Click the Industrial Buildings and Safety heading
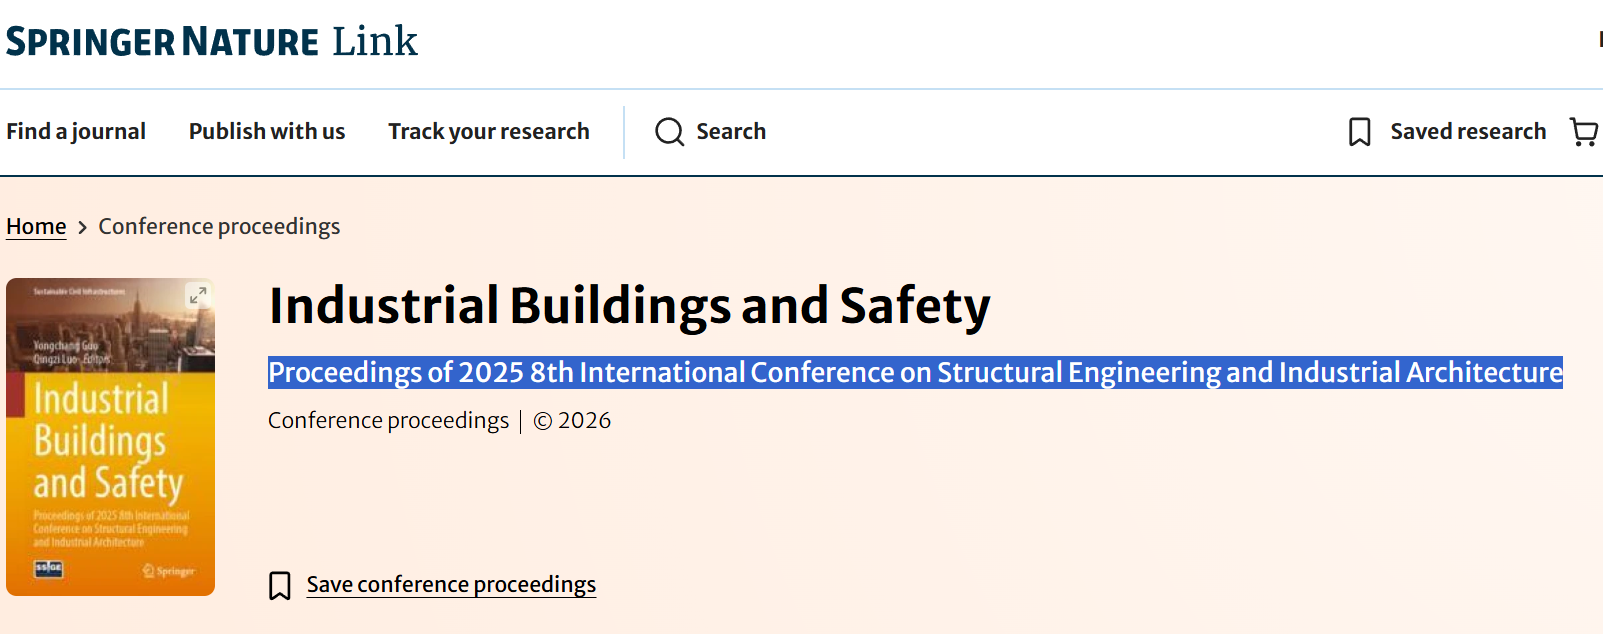Screen dimensions: 1603x634 (630, 306)
